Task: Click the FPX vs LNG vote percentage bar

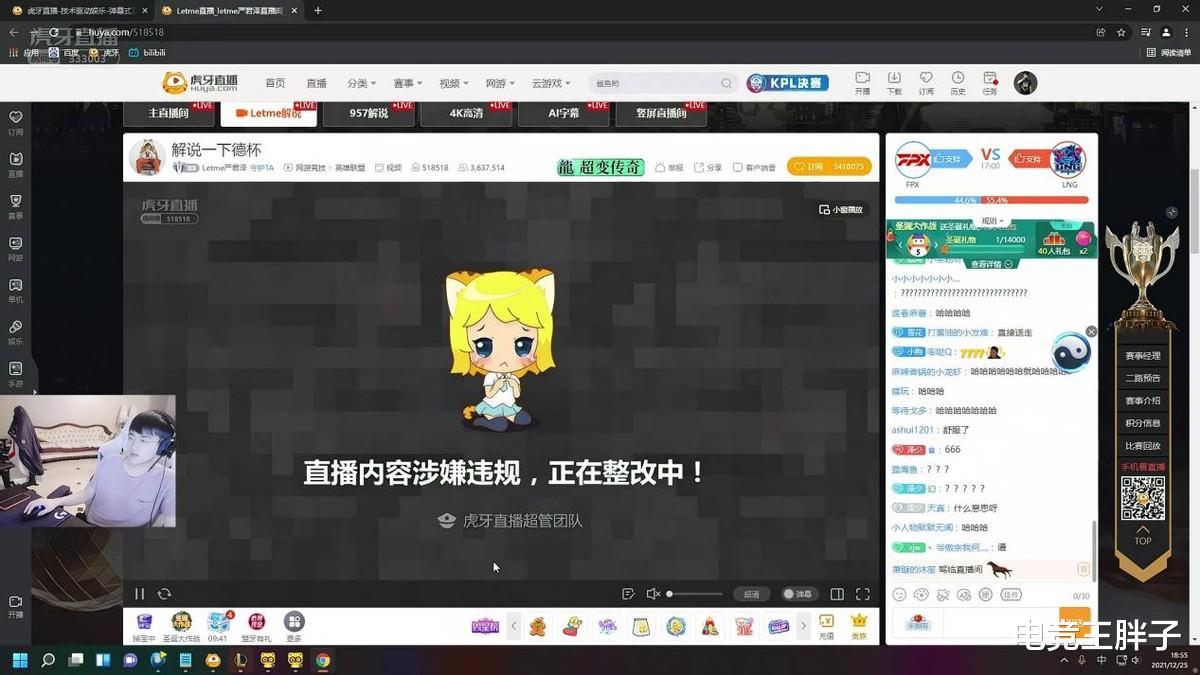Action: (x=991, y=200)
